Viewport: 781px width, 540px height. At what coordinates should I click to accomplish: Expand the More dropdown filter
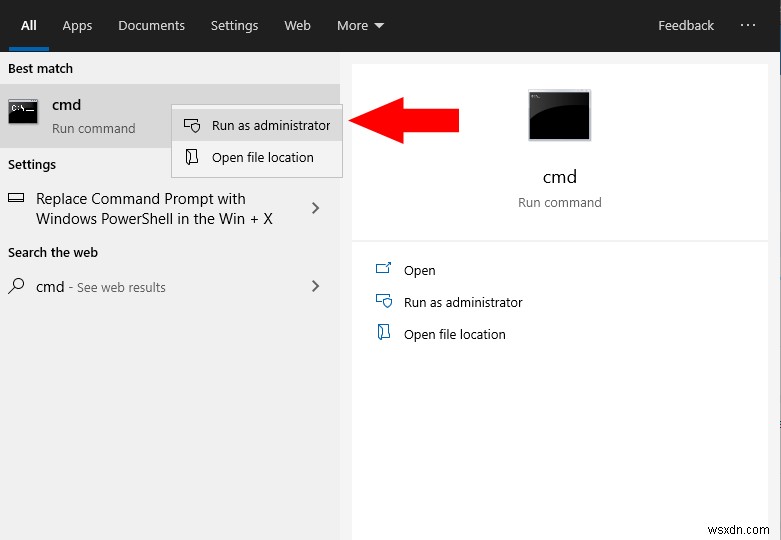pos(360,26)
